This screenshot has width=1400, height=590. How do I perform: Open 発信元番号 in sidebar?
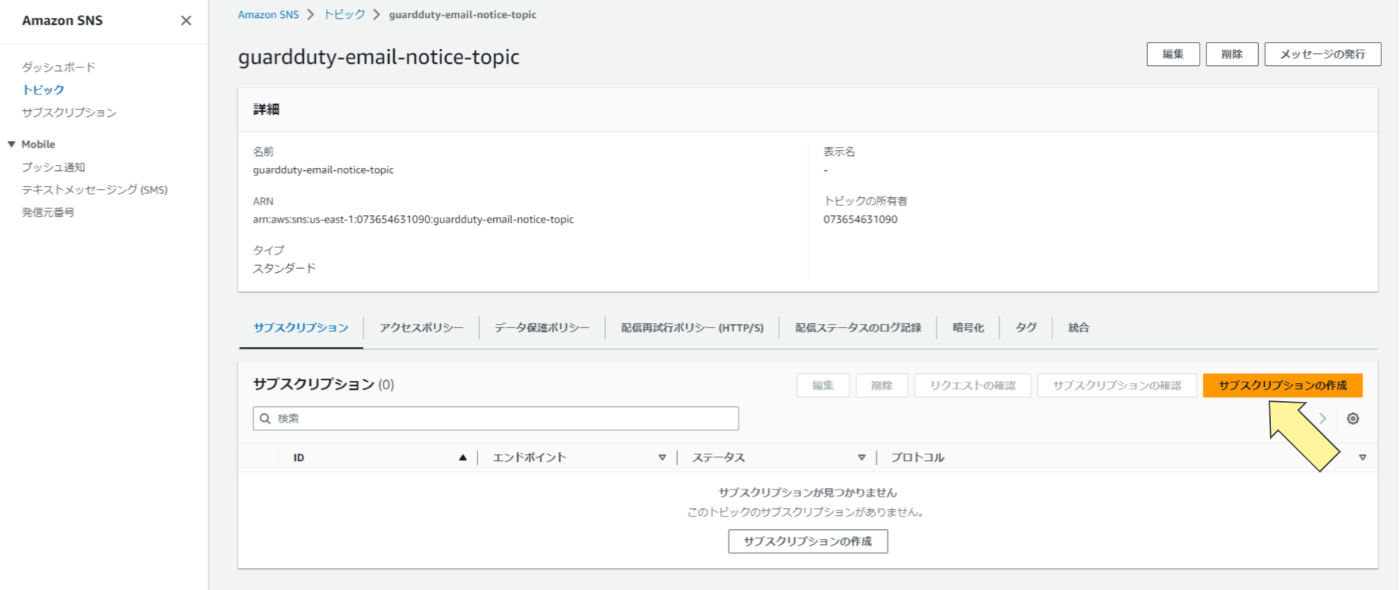[x=48, y=212]
